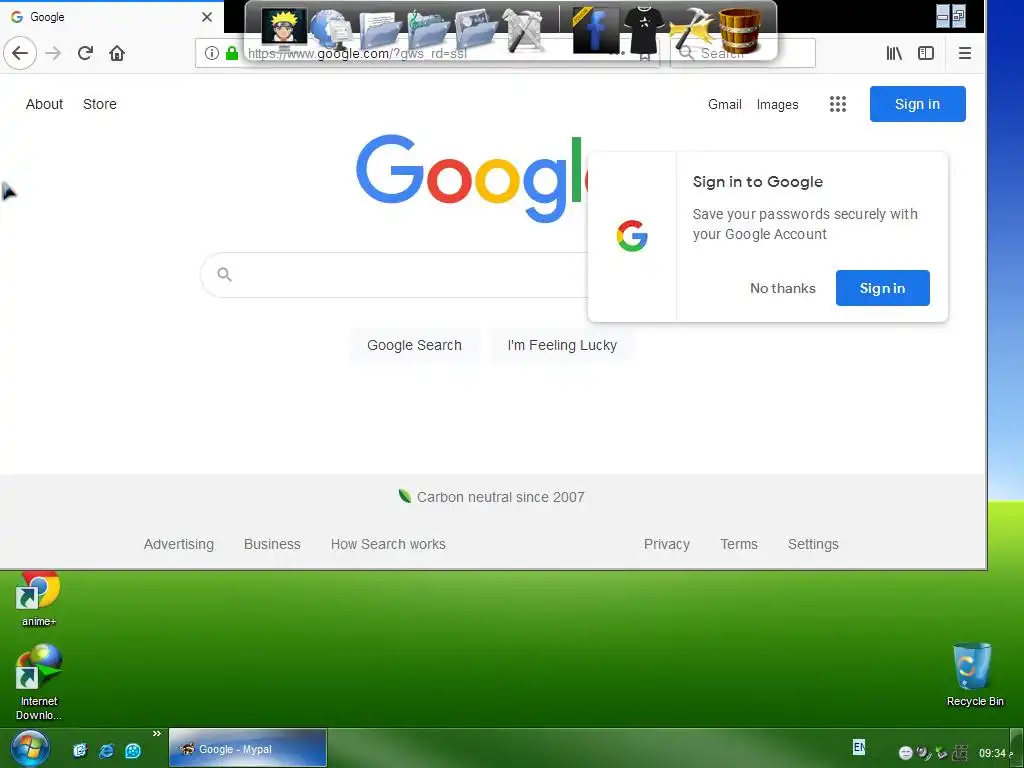Open the Terms footer link
The width and height of the screenshot is (1024, 768).
(x=739, y=544)
